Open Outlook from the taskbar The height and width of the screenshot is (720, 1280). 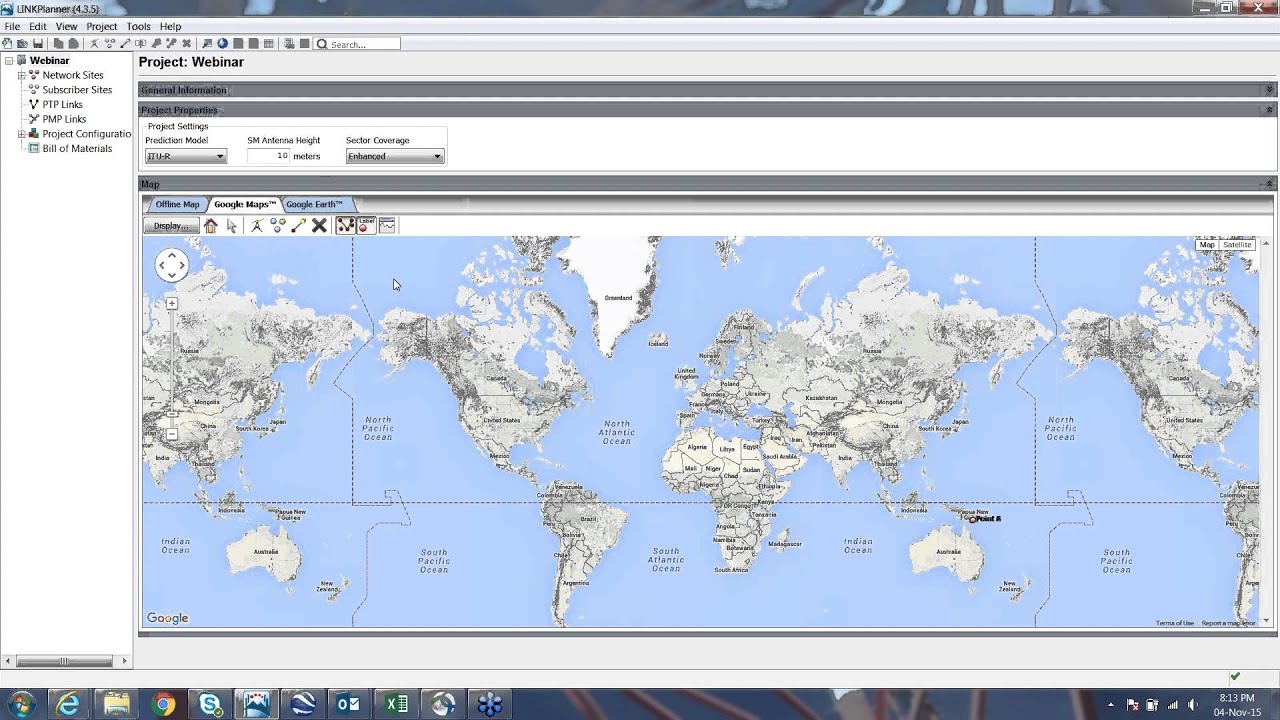coord(349,704)
